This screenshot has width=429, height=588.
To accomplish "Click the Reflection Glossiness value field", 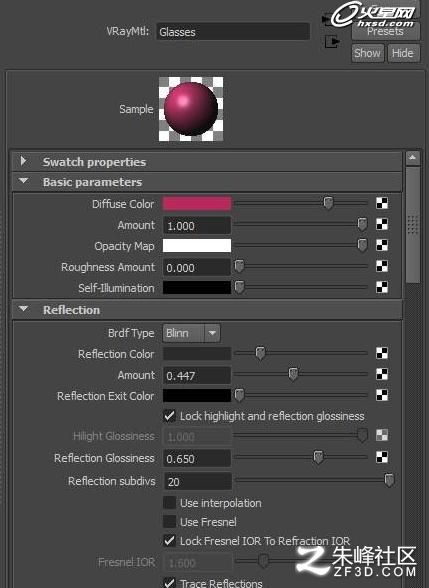I will (x=197, y=458).
